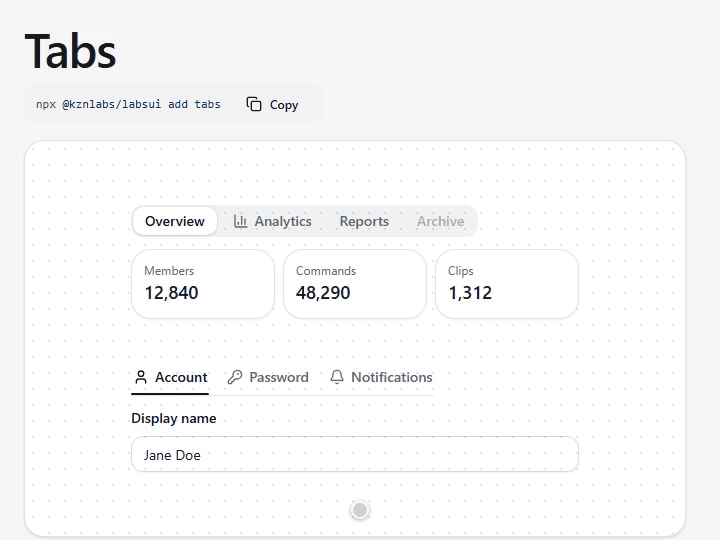Click the copy clipboard icon
This screenshot has height=540, width=720.
254,104
